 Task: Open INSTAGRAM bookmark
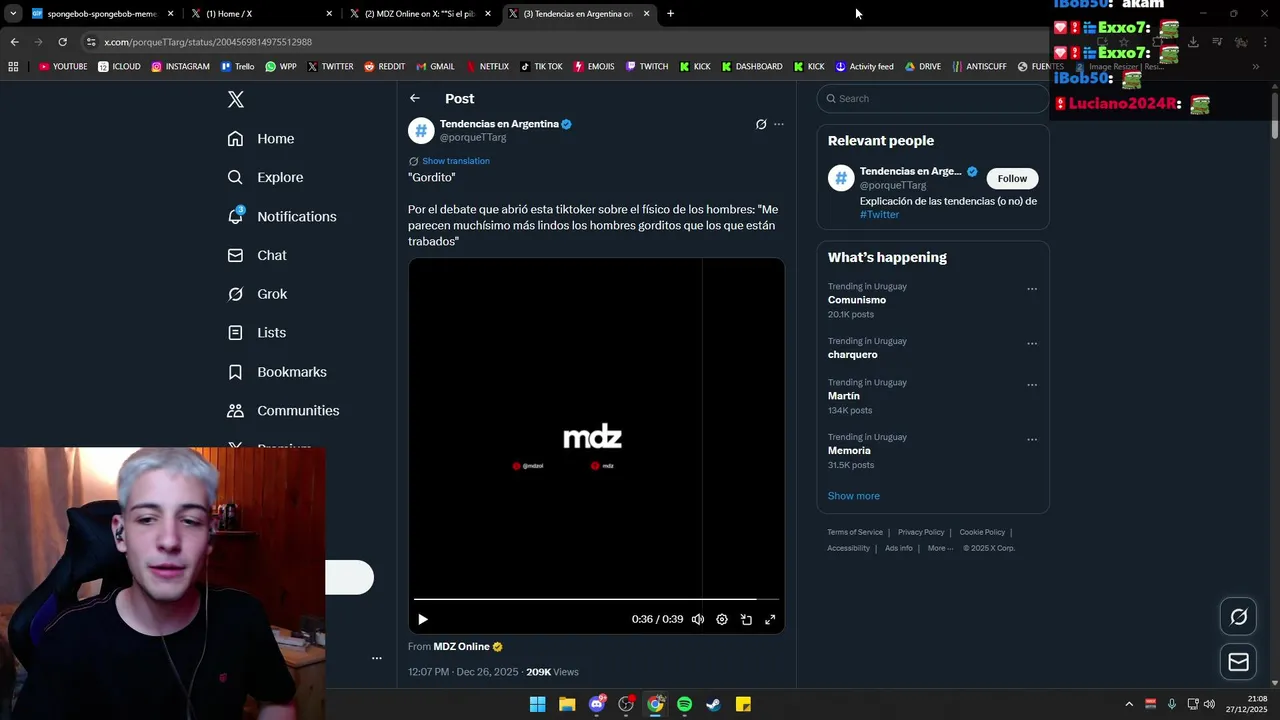[181, 67]
